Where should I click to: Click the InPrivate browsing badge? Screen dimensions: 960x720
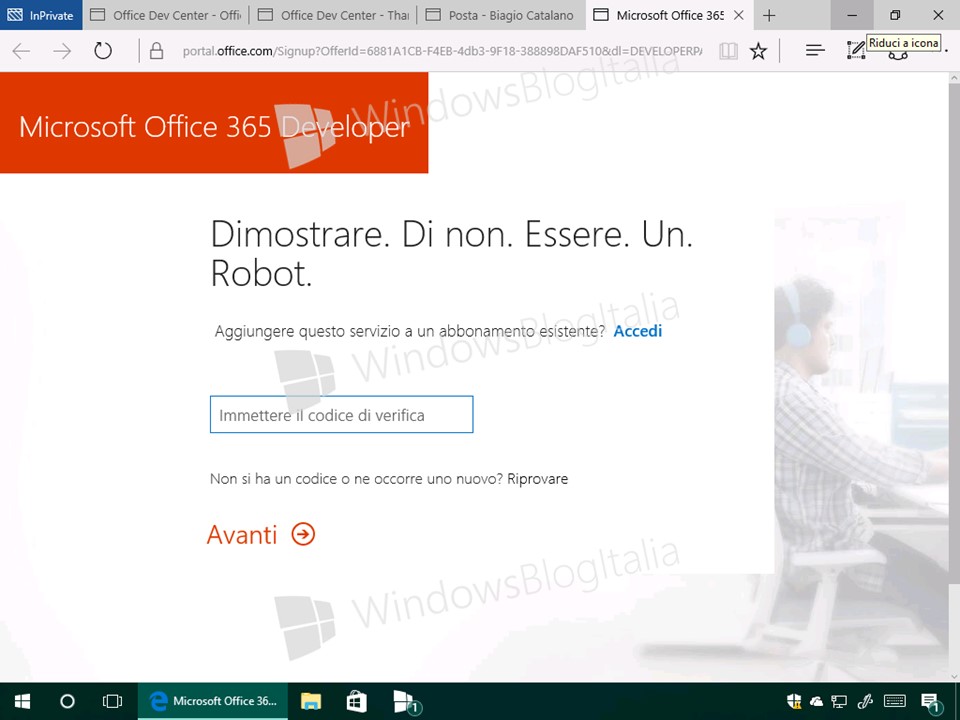coord(41,15)
